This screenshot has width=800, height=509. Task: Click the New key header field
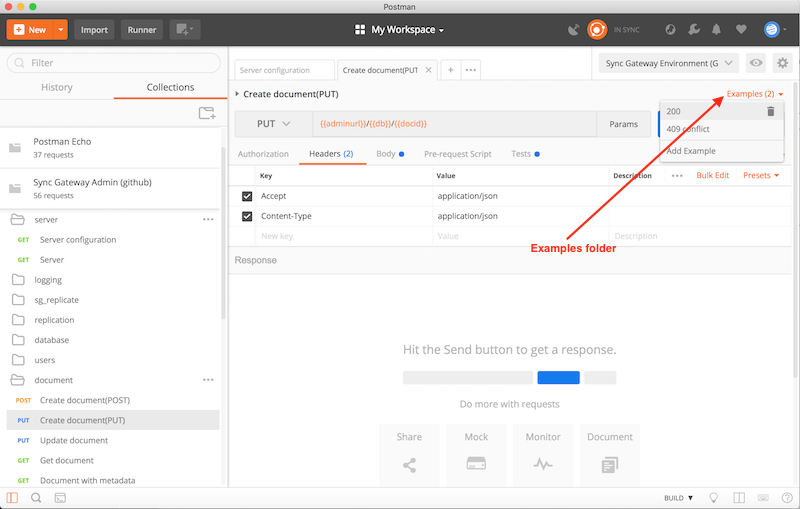point(344,236)
